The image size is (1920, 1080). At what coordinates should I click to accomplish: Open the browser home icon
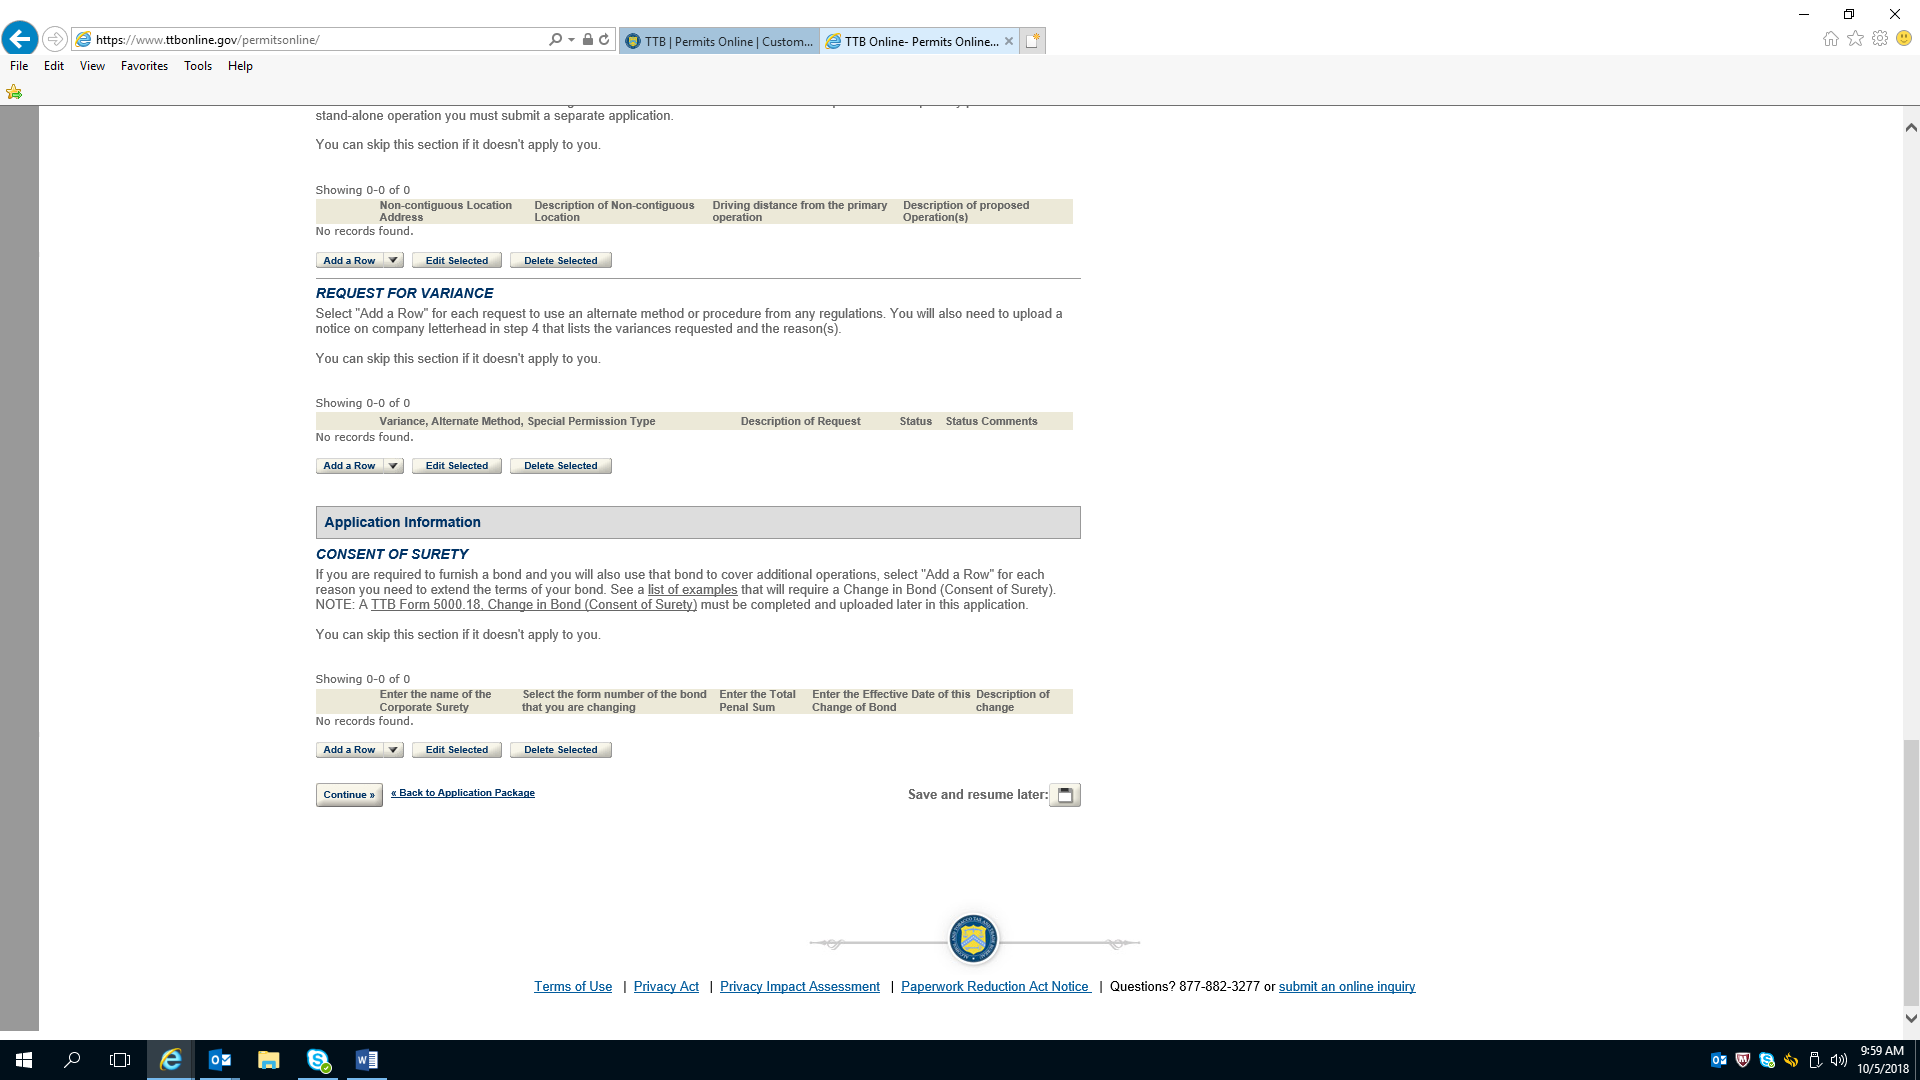click(1830, 39)
